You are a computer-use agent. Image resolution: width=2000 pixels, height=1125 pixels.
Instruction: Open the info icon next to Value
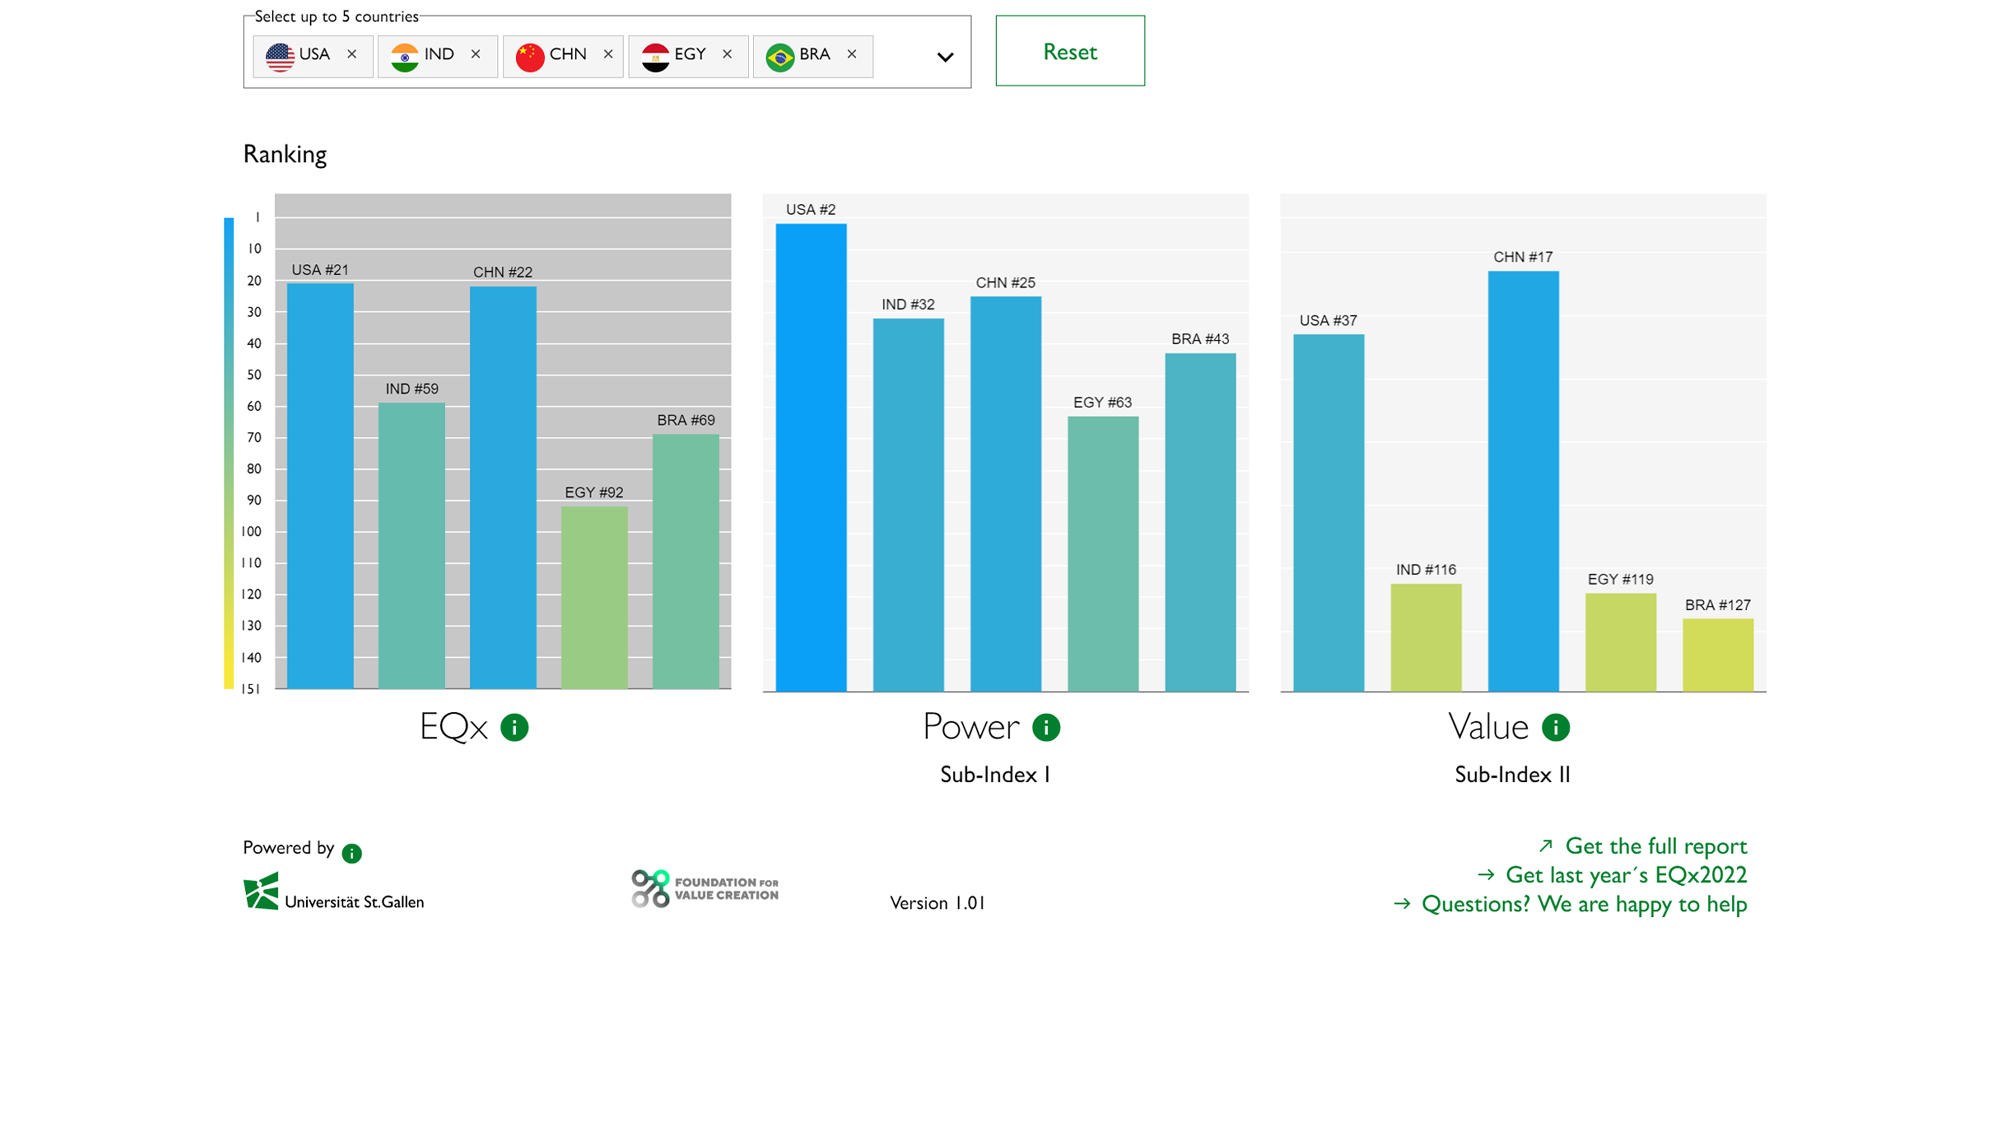click(1555, 727)
